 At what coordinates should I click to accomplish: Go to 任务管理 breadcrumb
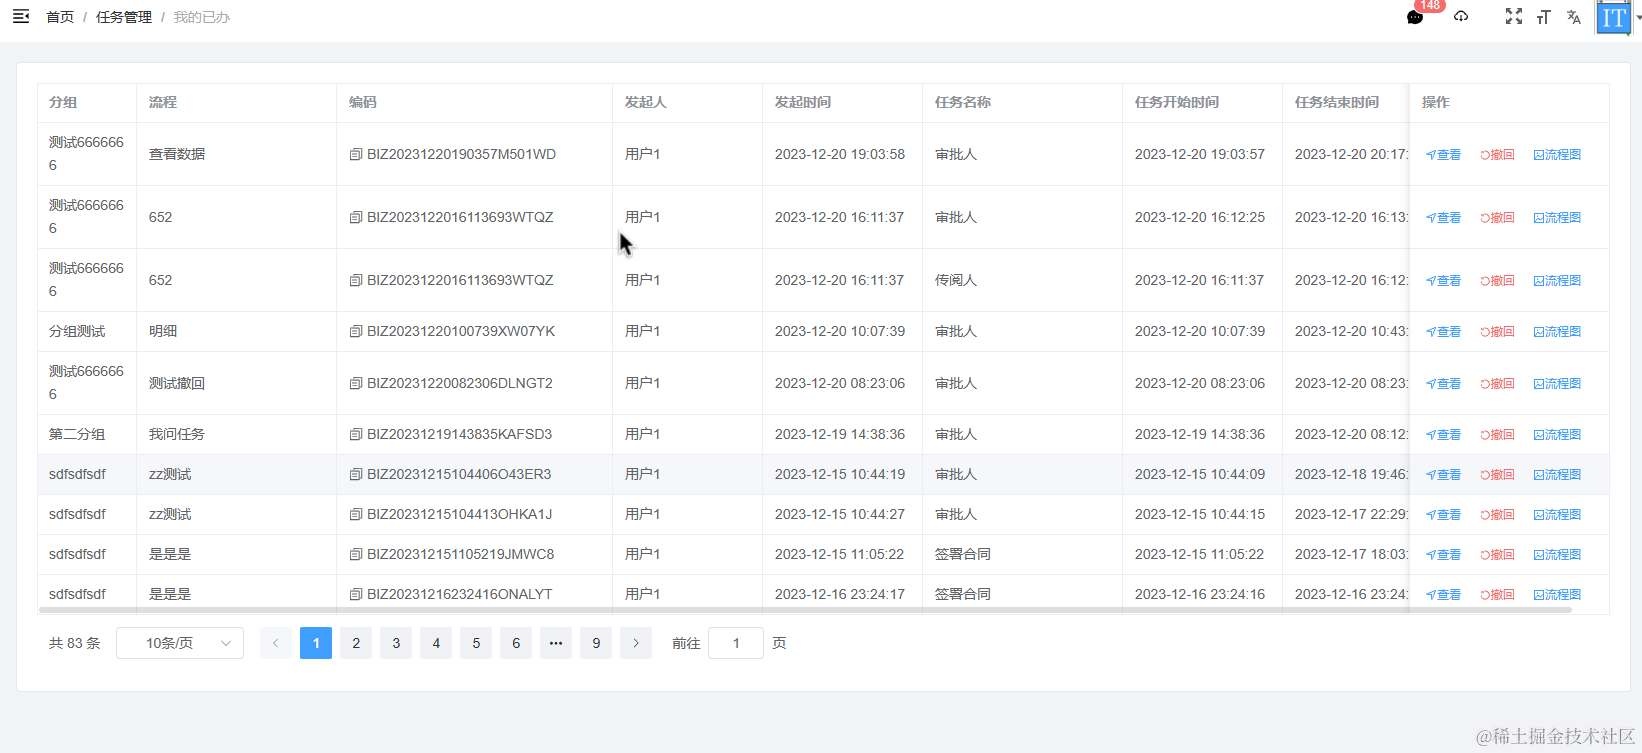click(124, 17)
